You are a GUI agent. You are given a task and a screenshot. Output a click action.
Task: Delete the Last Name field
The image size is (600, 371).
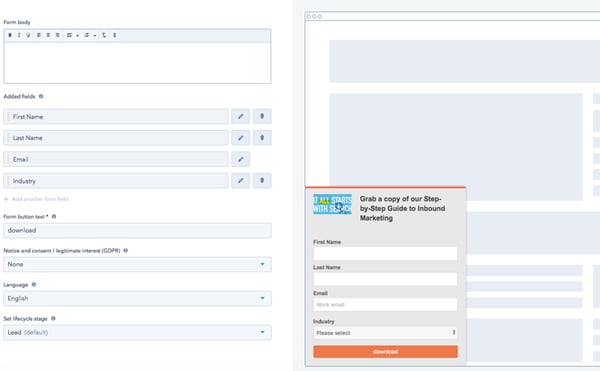(x=262, y=138)
